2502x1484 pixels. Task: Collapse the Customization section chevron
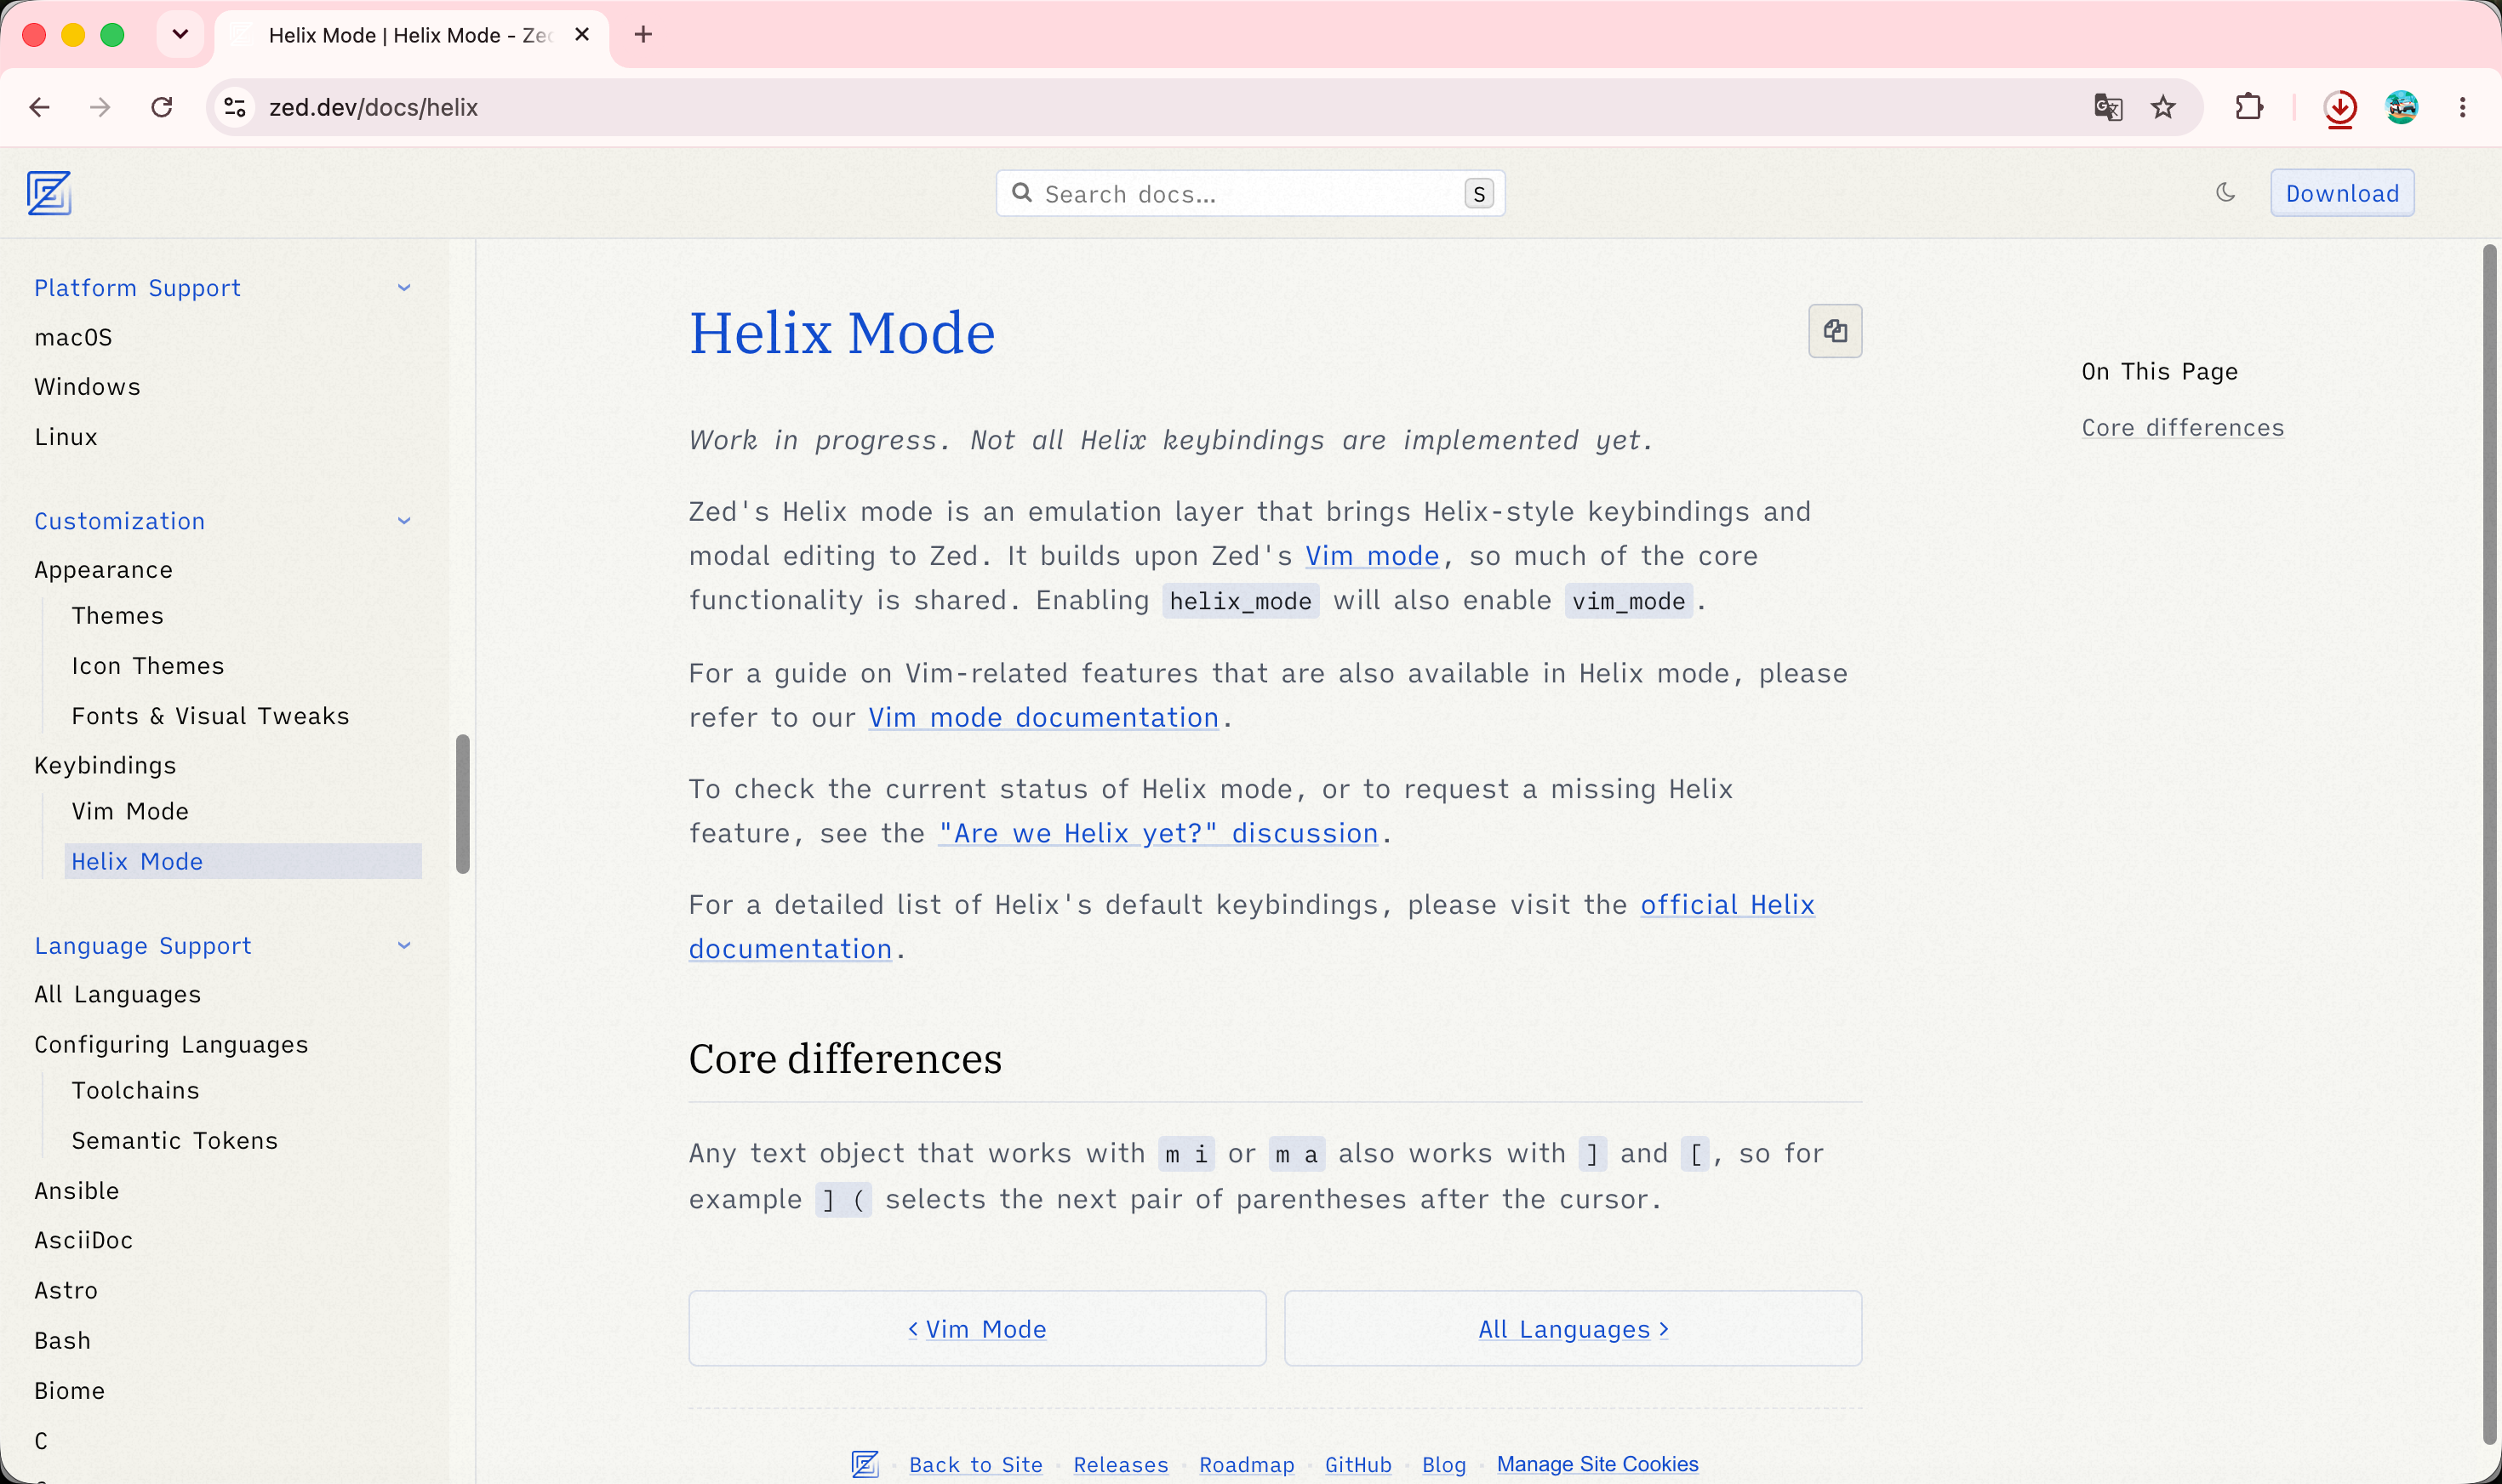point(404,521)
